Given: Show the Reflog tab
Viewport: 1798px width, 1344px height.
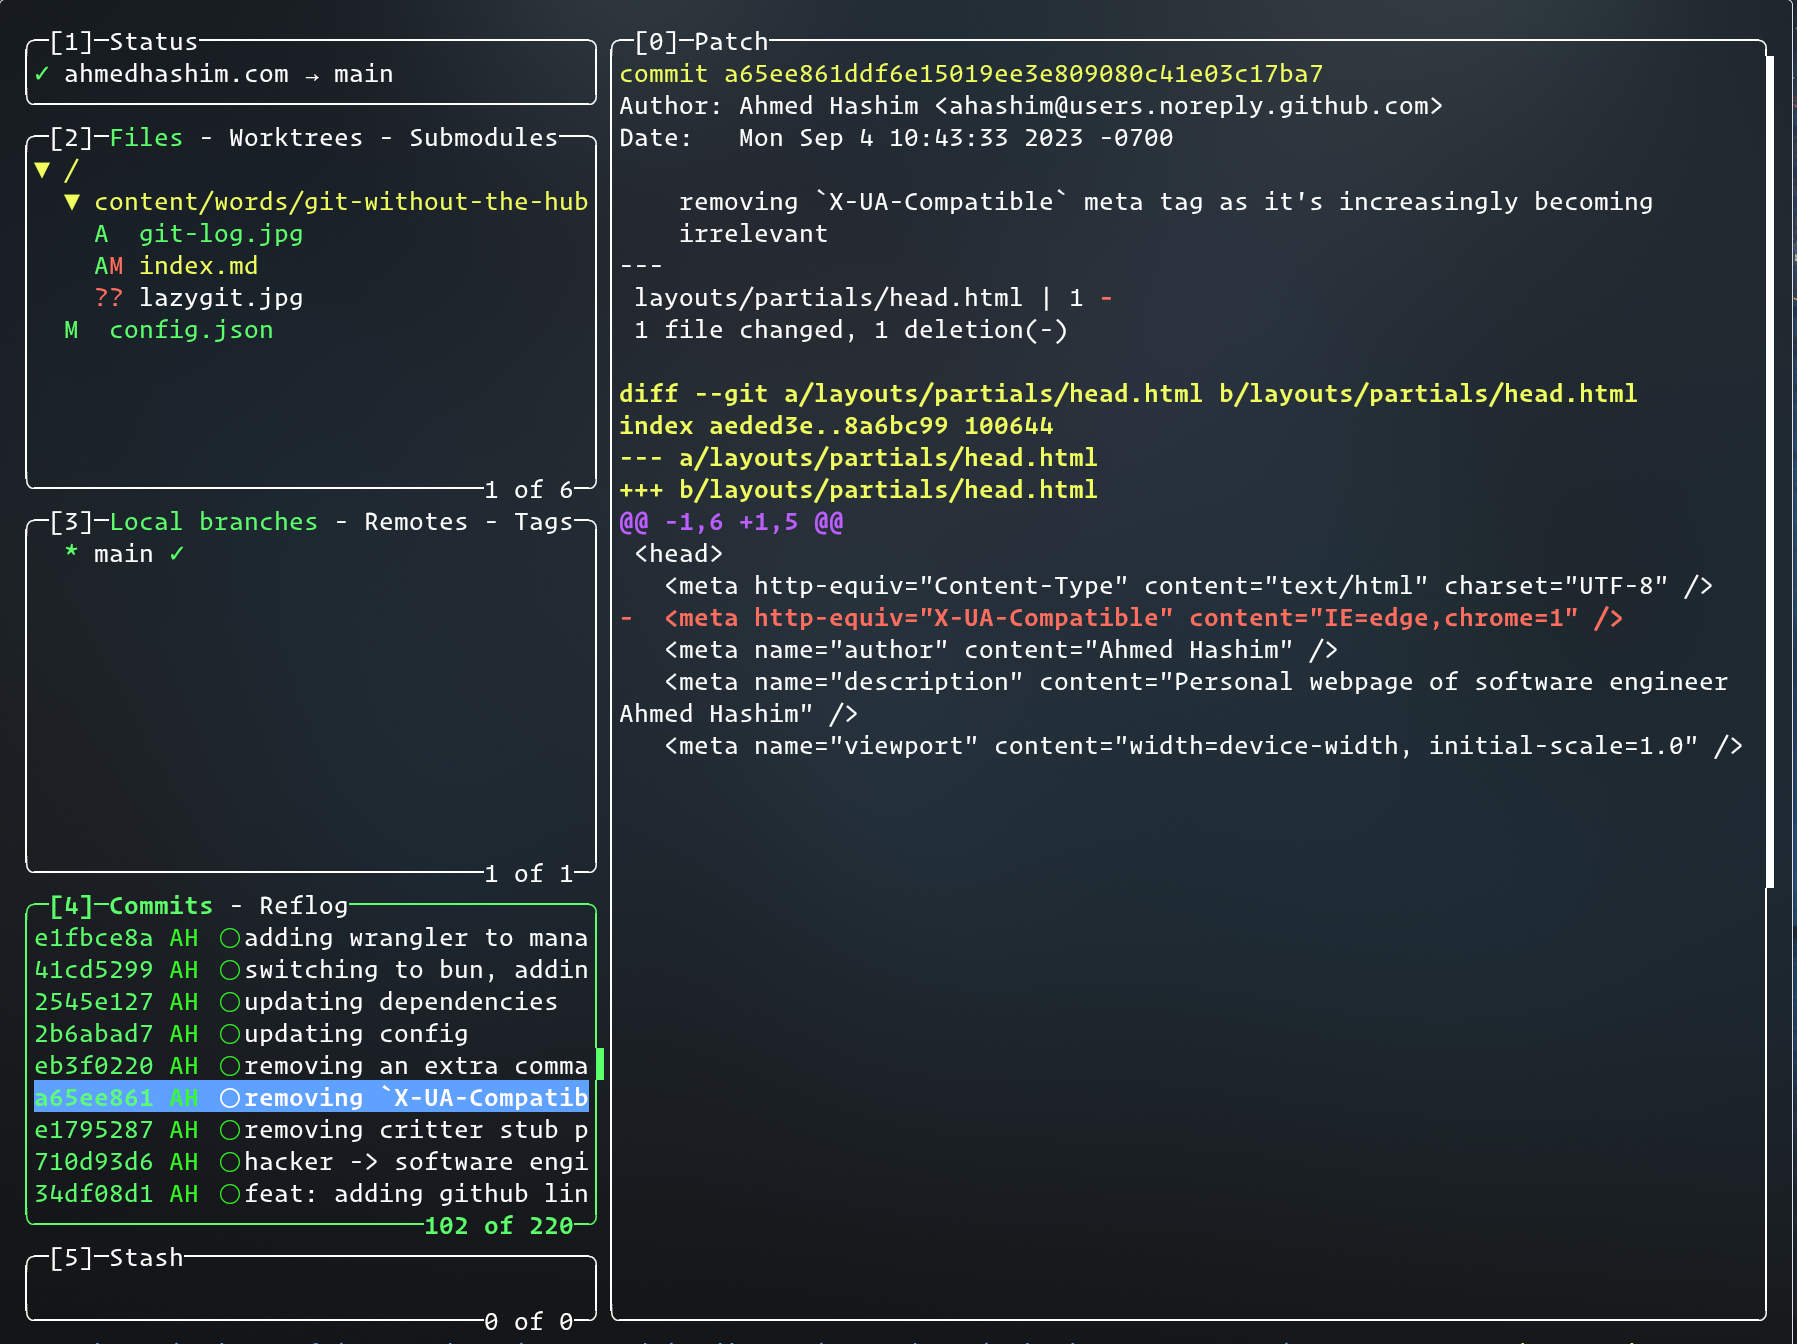Looking at the screenshot, I should click(x=303, y=906).
